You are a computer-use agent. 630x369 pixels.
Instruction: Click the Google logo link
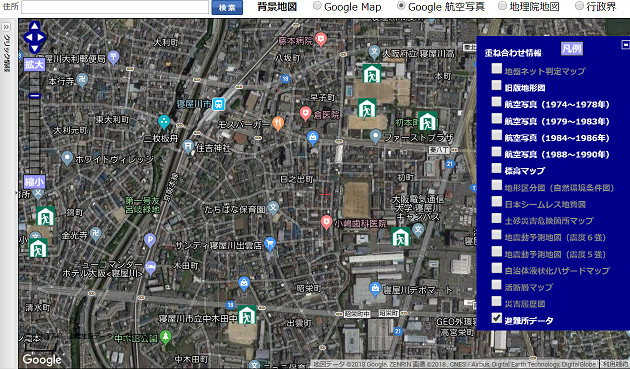click(42, 359)
